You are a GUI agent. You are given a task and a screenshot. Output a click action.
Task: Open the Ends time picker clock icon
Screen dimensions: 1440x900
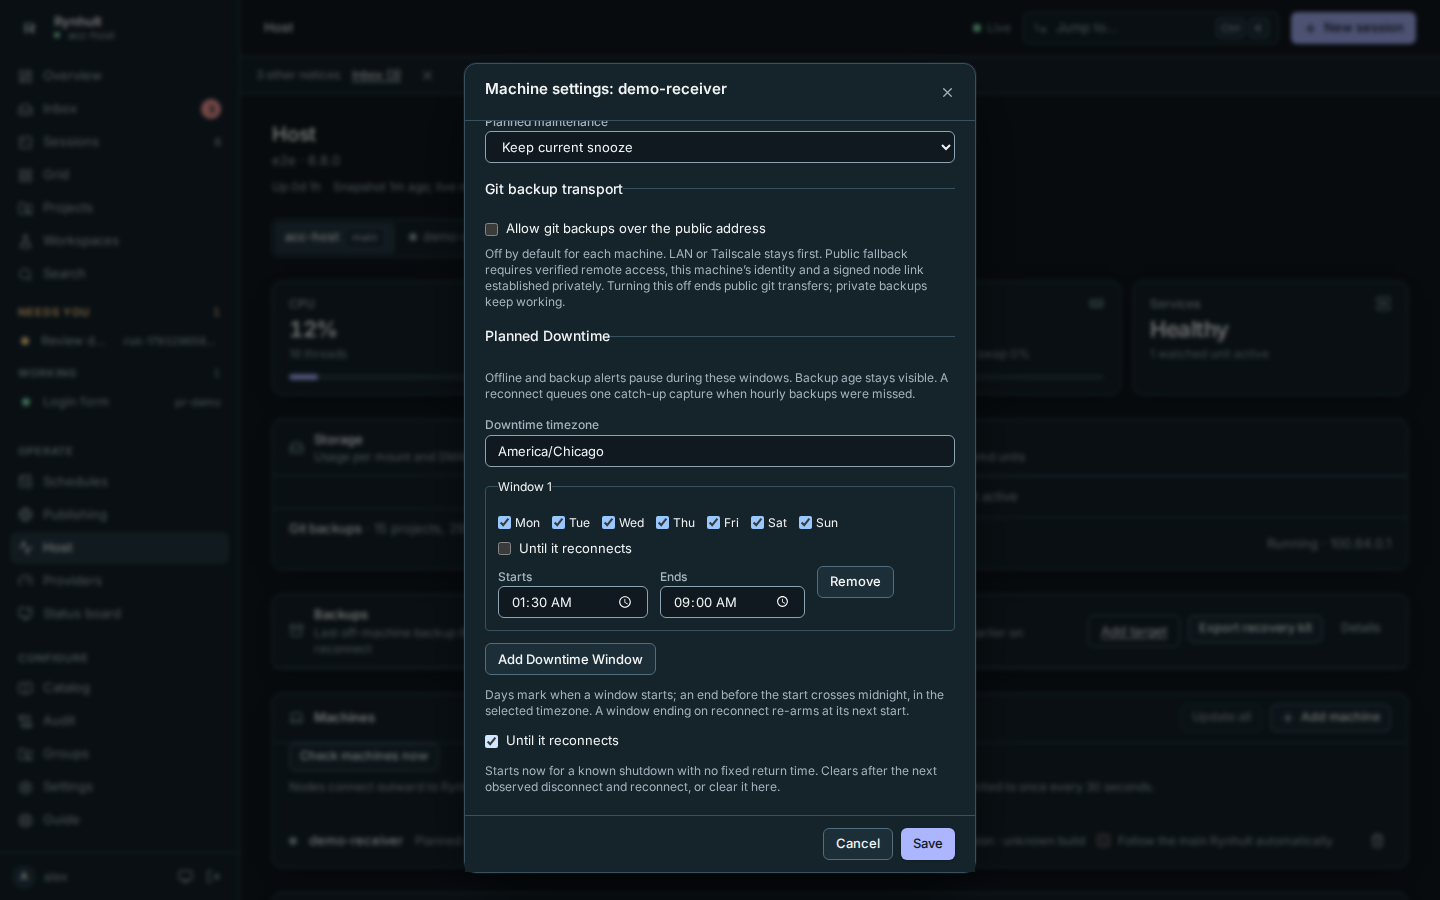782,602
